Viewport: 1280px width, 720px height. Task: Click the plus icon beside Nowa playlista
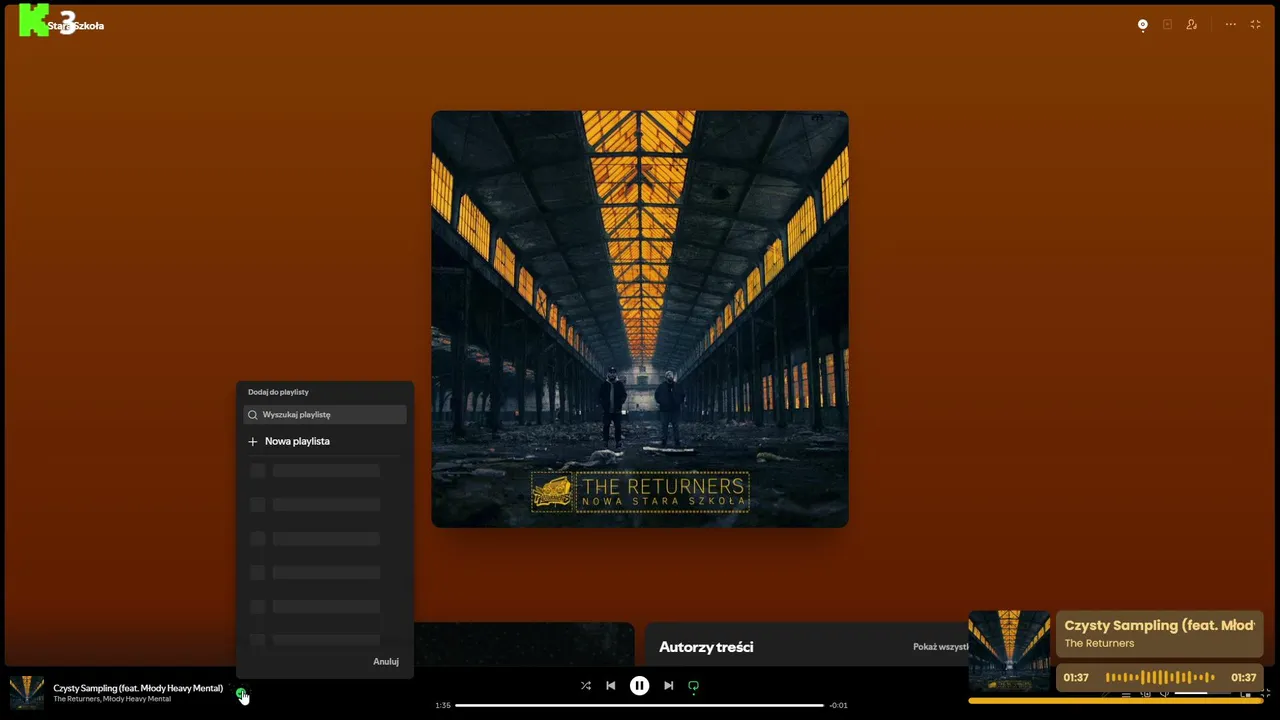click(253, 441)
